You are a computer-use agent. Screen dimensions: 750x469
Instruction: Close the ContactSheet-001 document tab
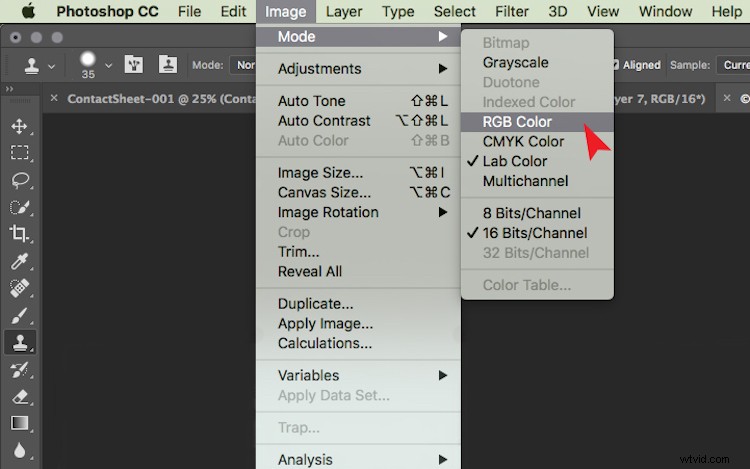(54, 98)
